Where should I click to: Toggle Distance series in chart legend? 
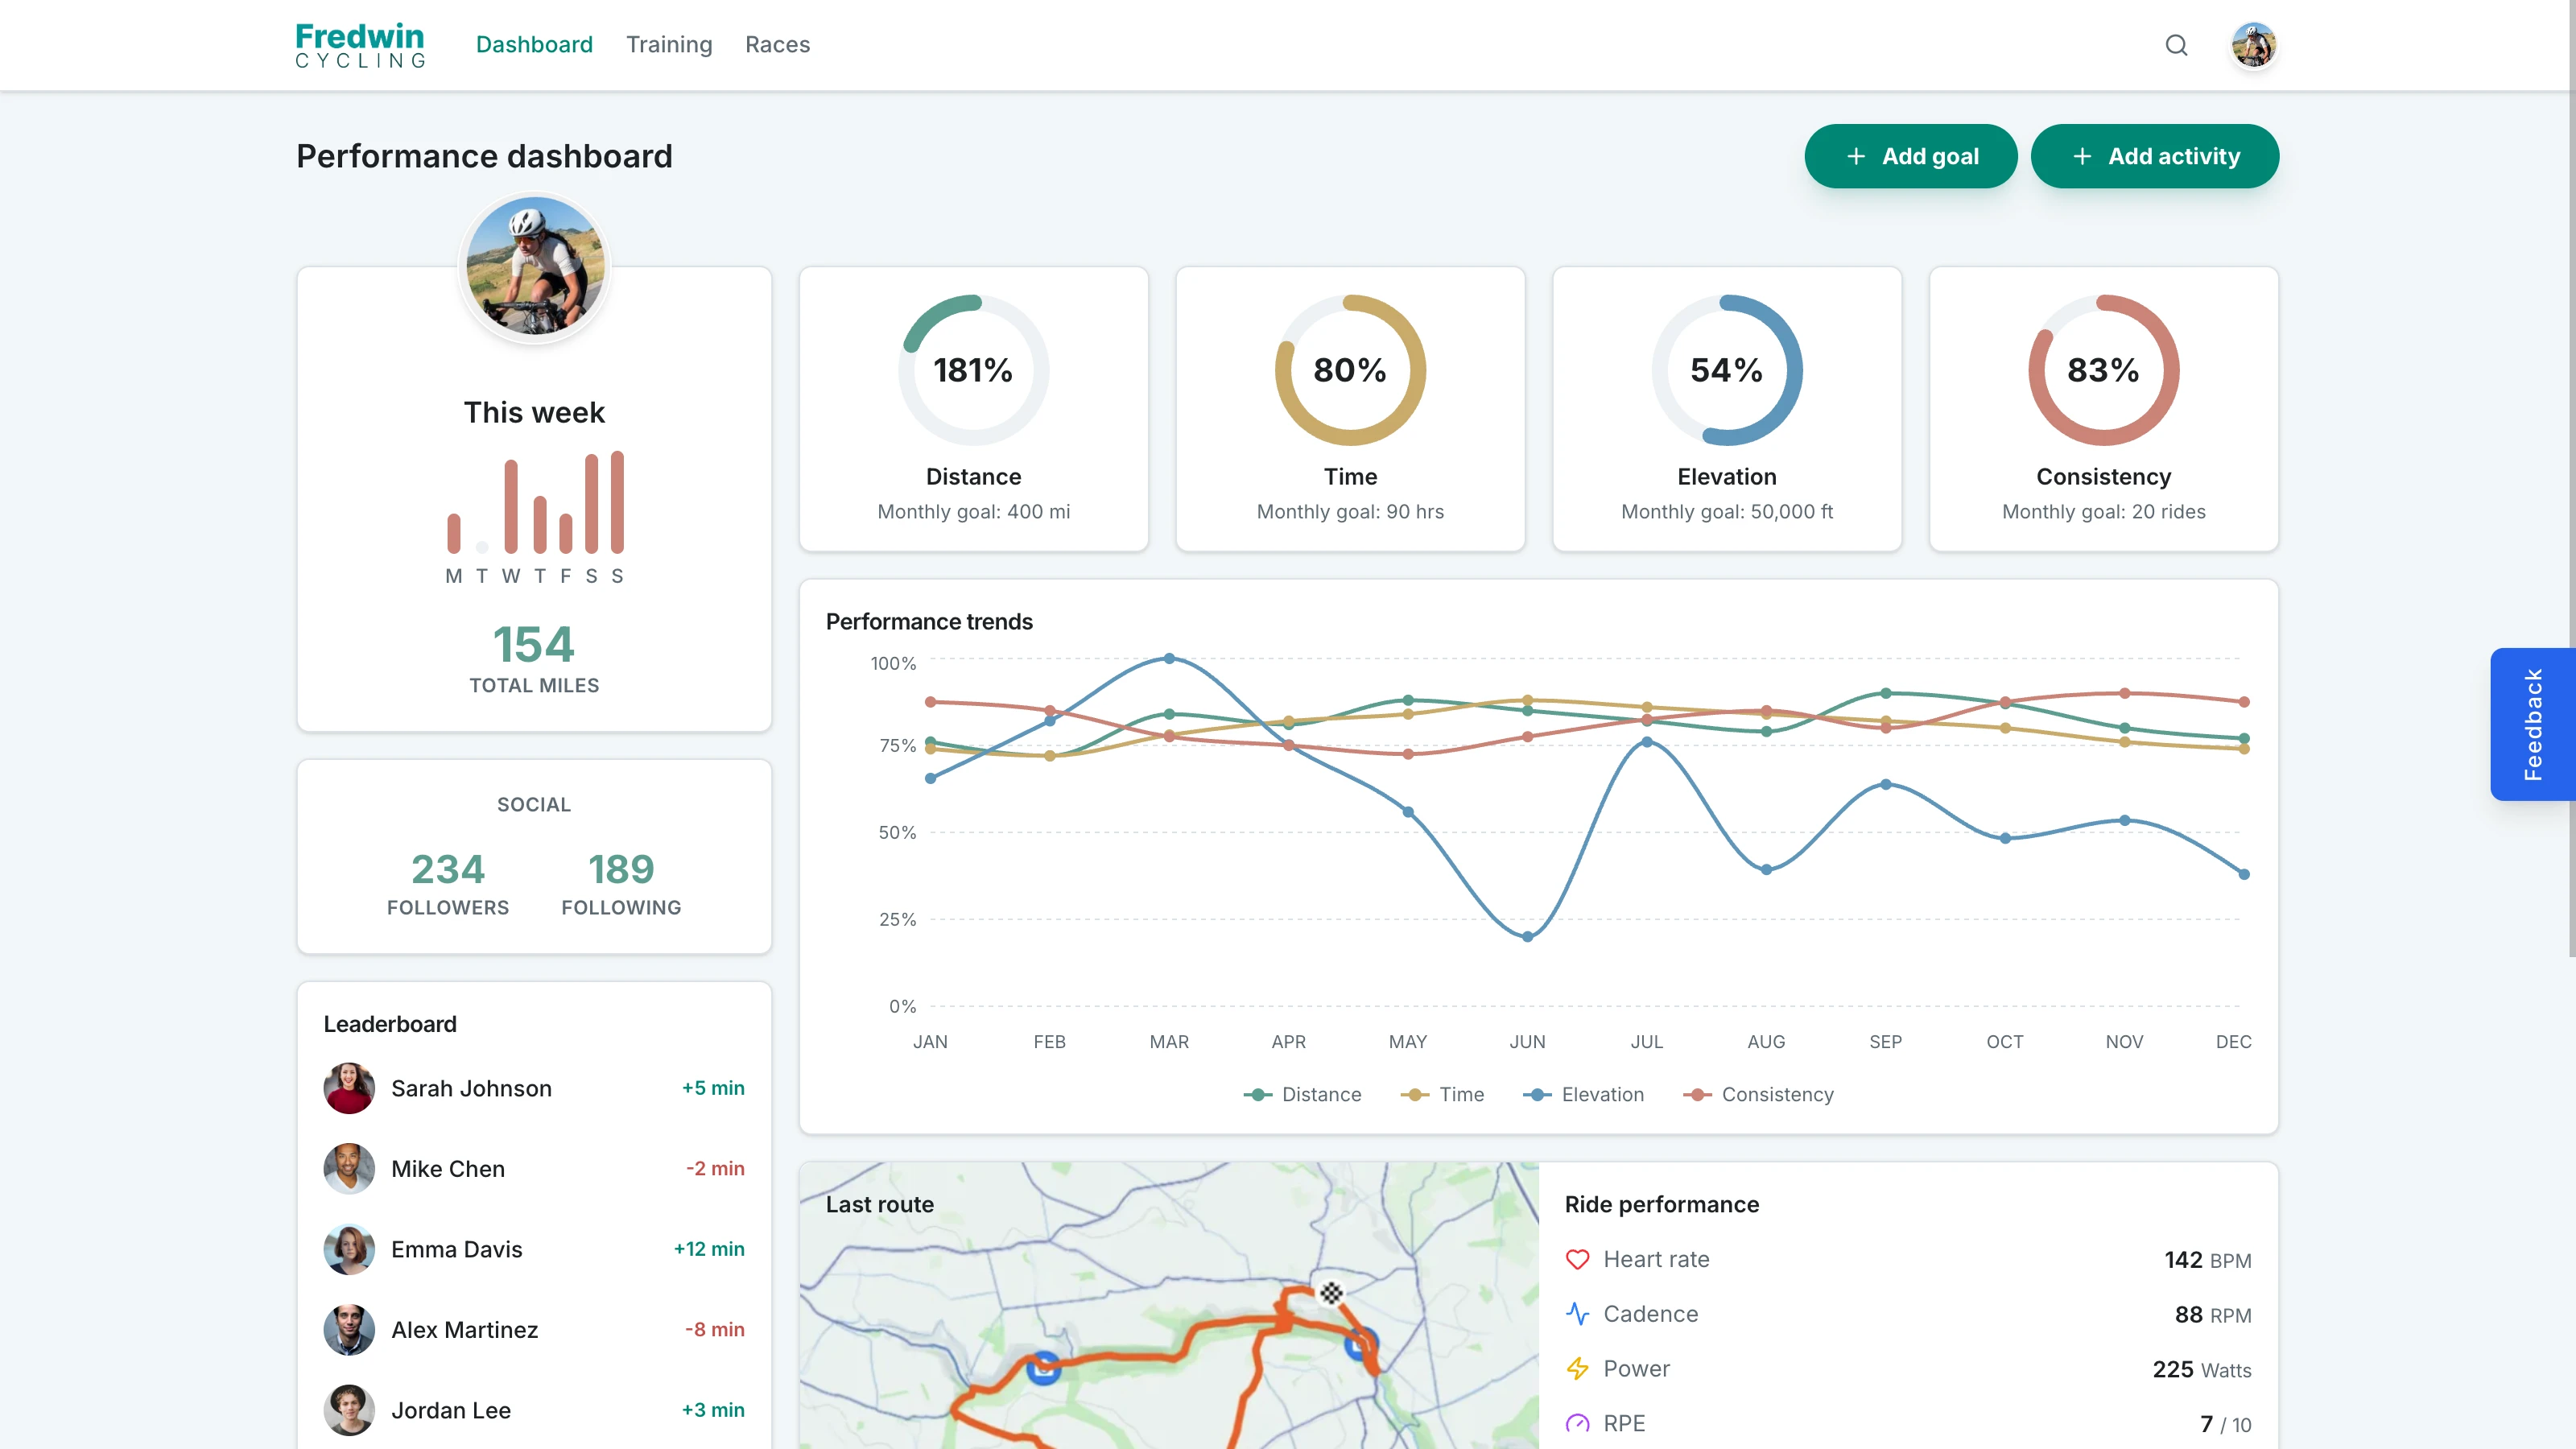pyautogui.click(x=1302, y=1094)
